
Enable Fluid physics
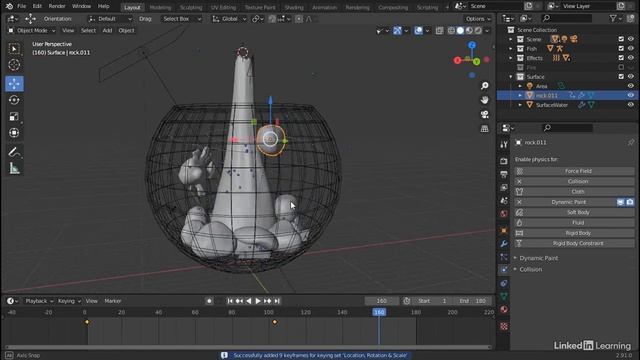(x=574, y=222)
